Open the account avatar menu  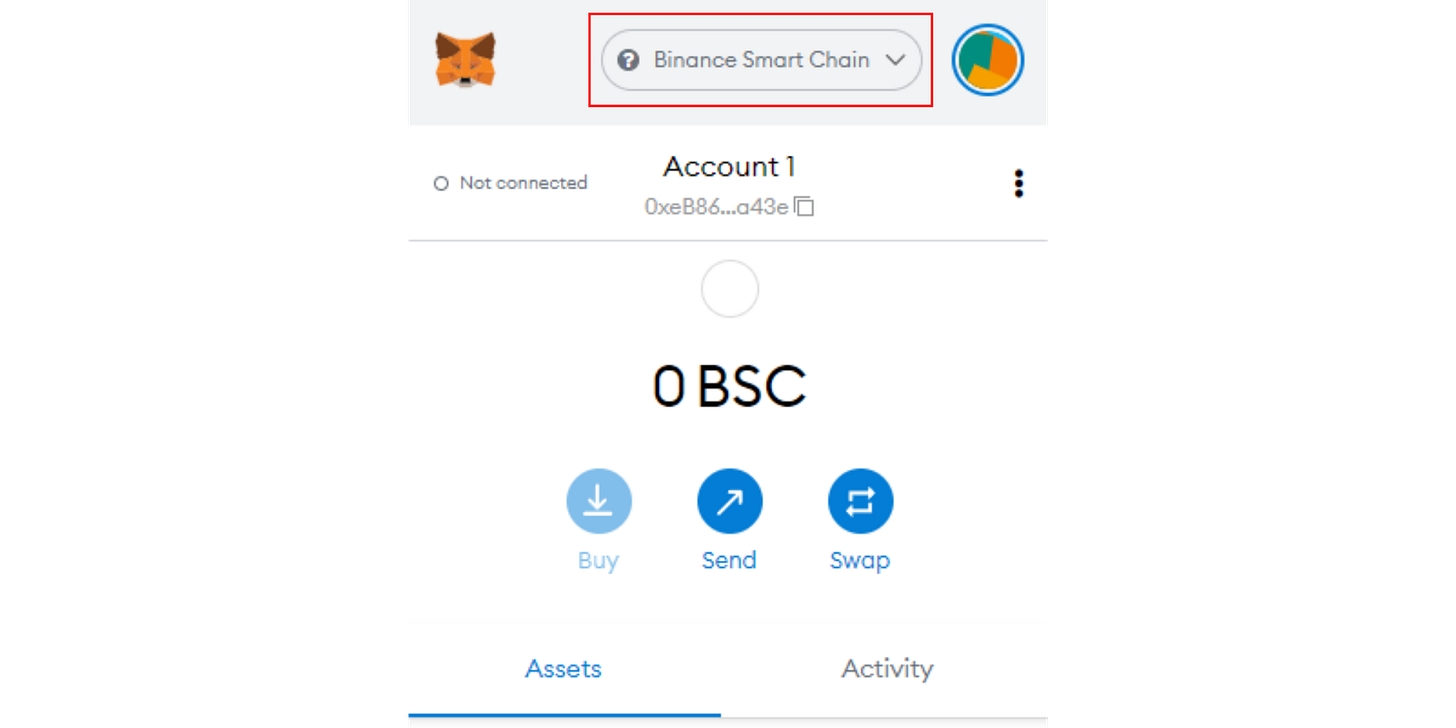click(x=987, y=60)
